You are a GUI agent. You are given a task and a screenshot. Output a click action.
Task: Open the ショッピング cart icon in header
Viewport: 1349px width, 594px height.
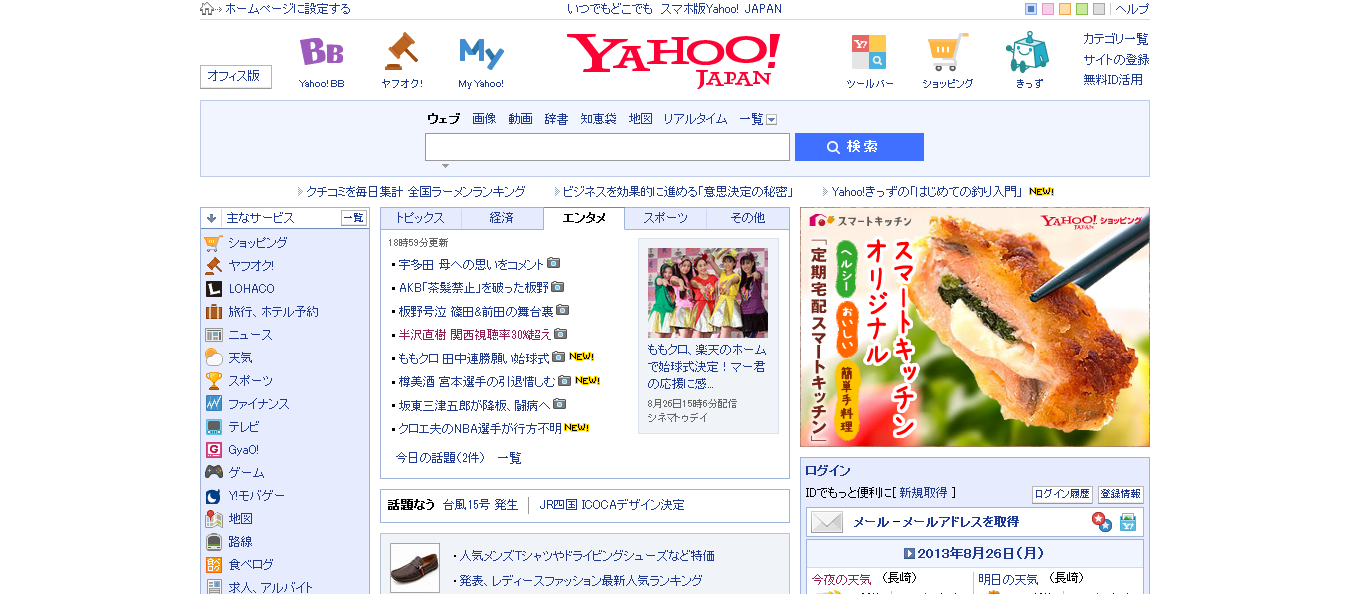click(947, 52)
